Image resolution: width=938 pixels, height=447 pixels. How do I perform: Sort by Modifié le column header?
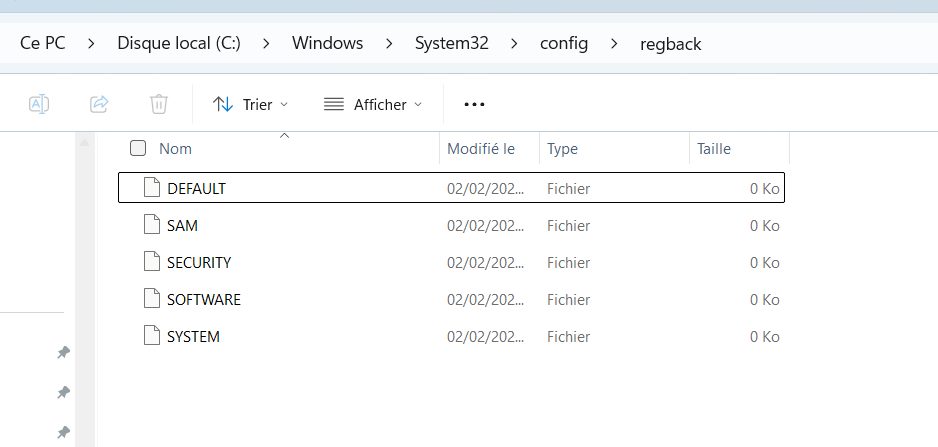point(481,149)
